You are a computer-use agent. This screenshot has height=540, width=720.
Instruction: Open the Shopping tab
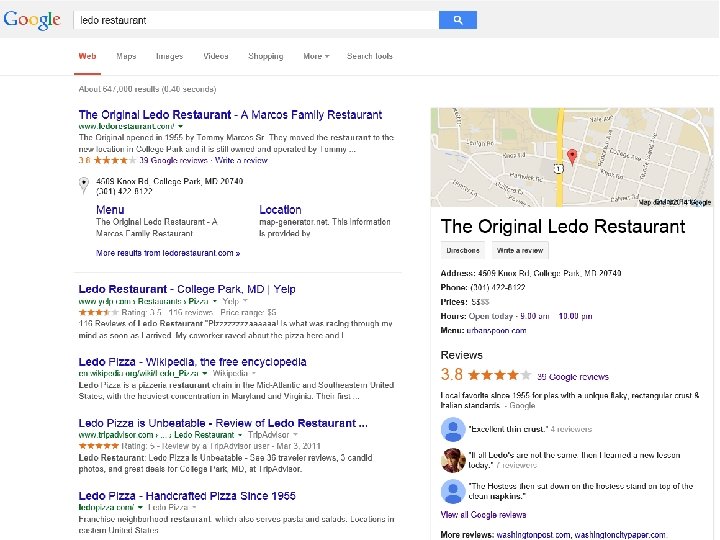(265, 56)
